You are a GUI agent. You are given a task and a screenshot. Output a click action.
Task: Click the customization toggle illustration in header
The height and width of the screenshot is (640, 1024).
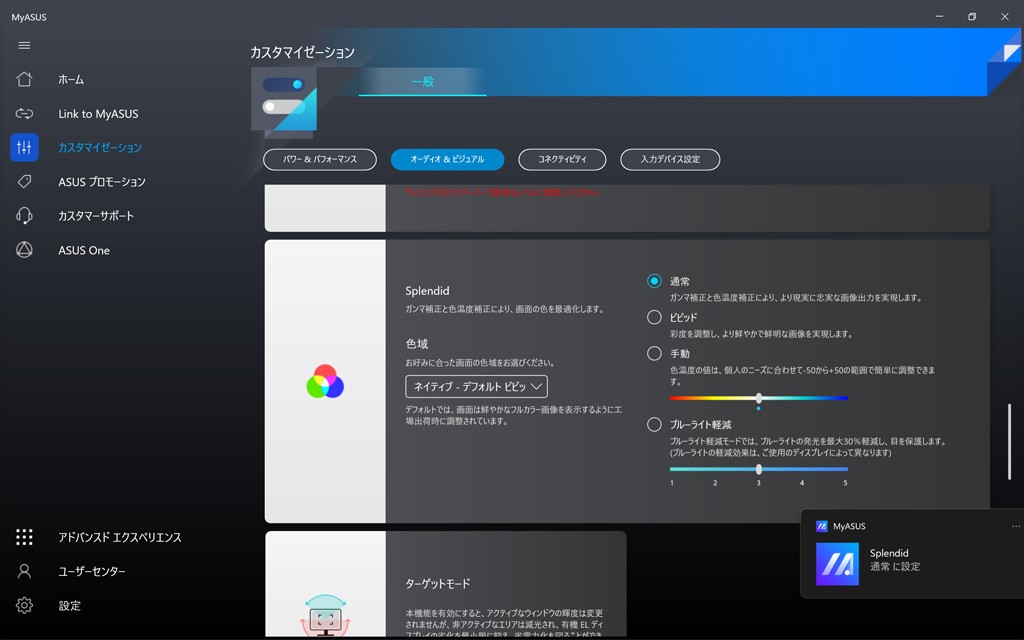(284, 101)
